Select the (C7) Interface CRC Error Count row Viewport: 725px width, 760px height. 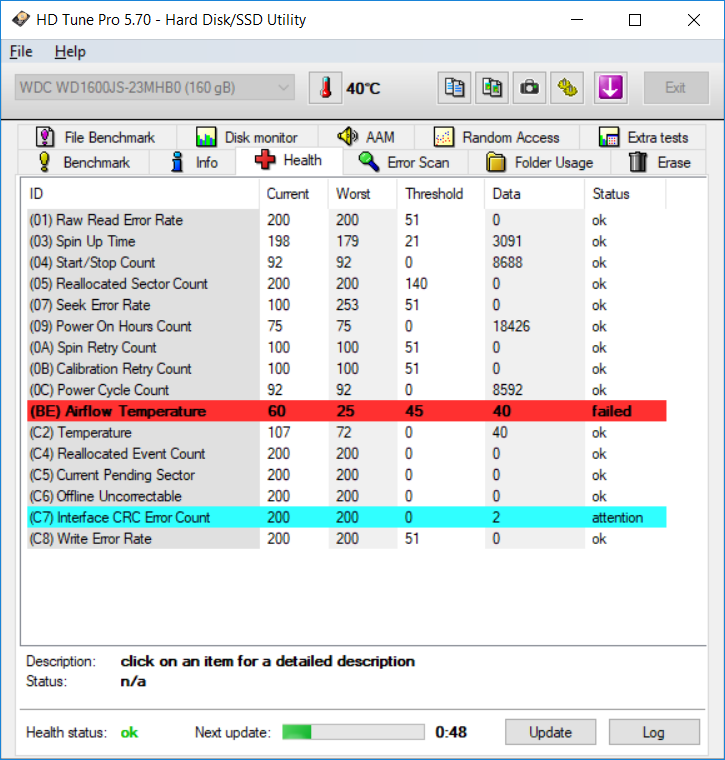click(347, 517)
